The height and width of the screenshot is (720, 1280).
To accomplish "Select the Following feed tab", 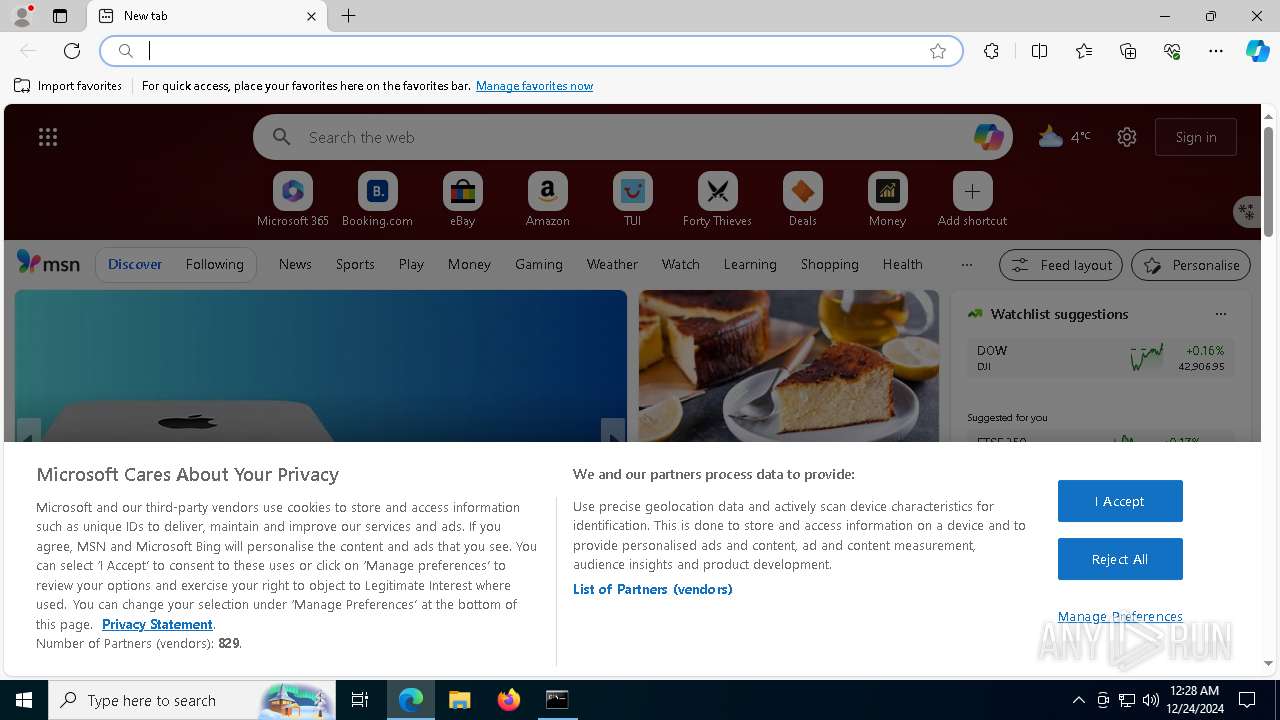I will pyautogui.click(x=215, y=264).
